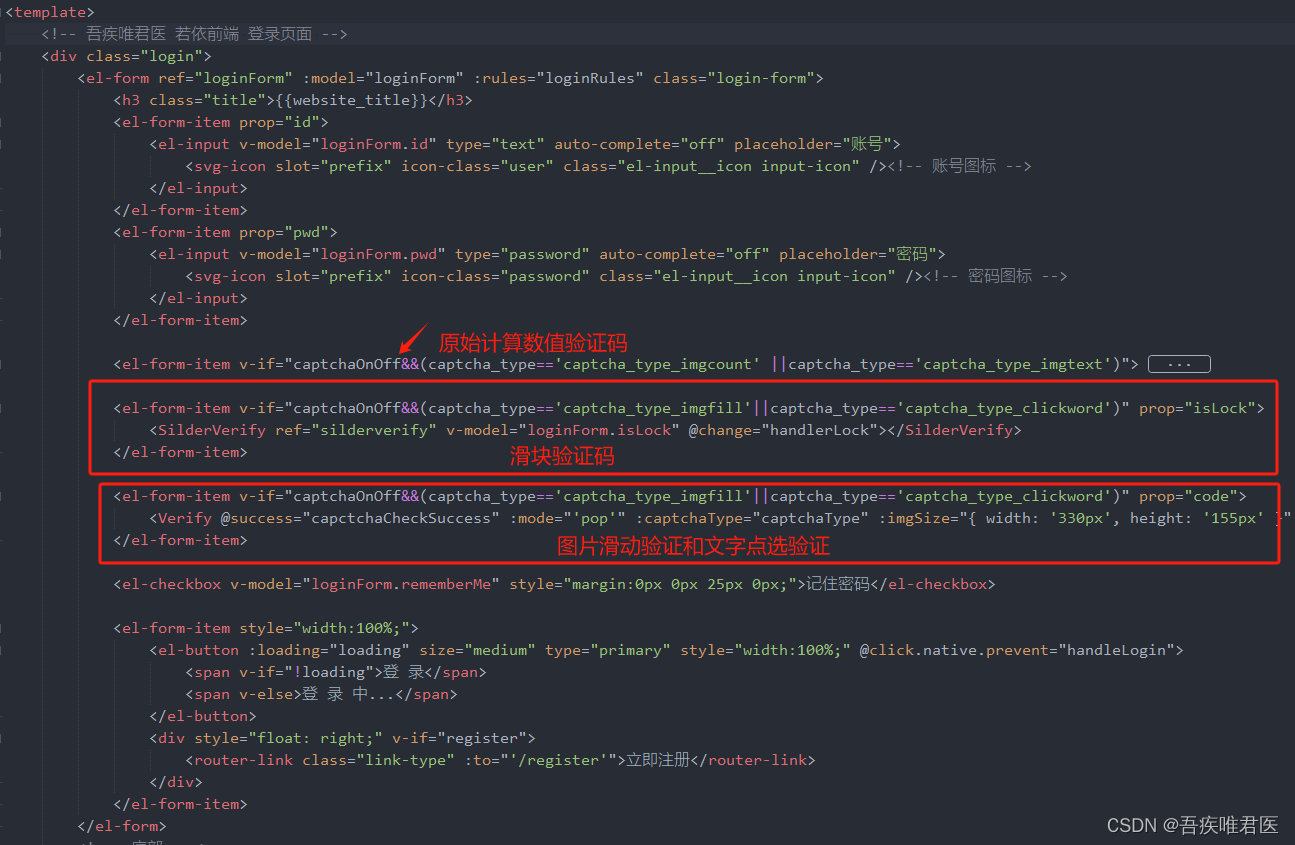
Task: Click placeholder="账号" attribute
Action: (813, 144)
